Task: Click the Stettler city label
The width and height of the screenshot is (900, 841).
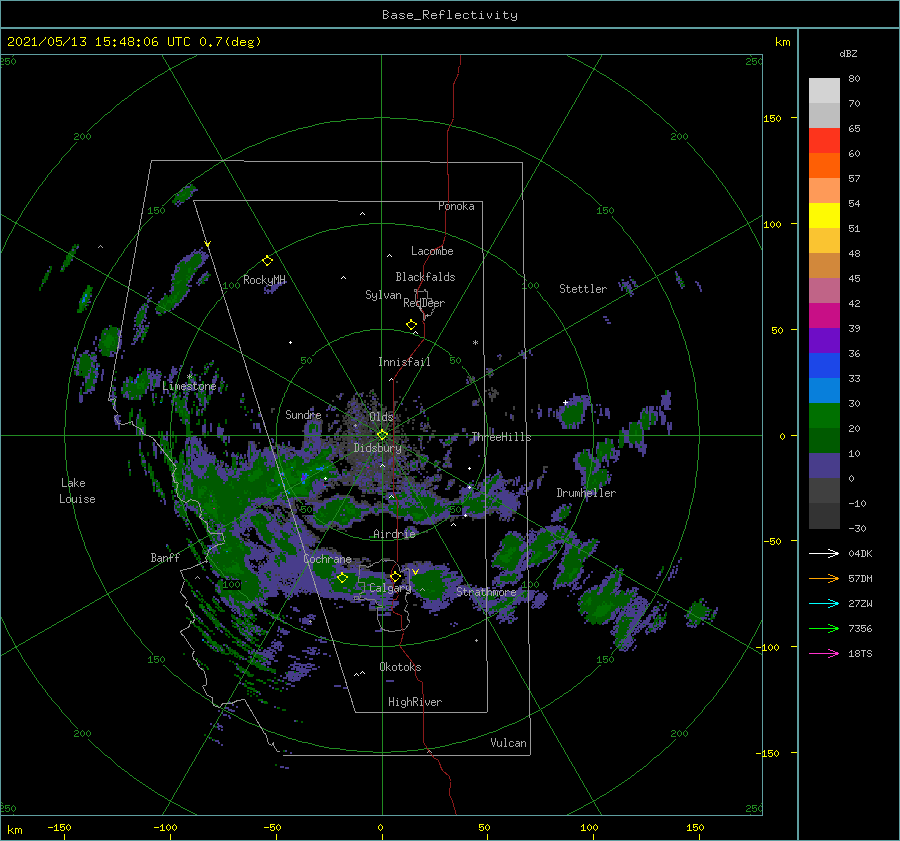Action: pyautogui.click(x=583, y=289)
